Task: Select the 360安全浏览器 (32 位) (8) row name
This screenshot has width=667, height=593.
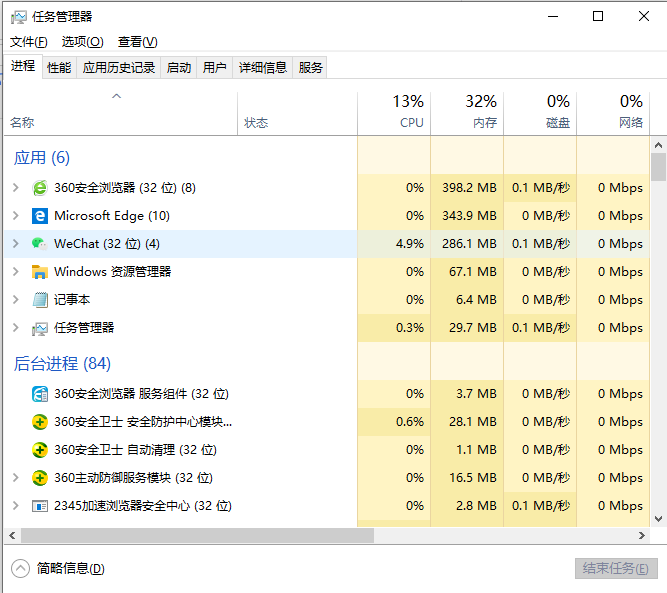Action: [x=125, y=188]
